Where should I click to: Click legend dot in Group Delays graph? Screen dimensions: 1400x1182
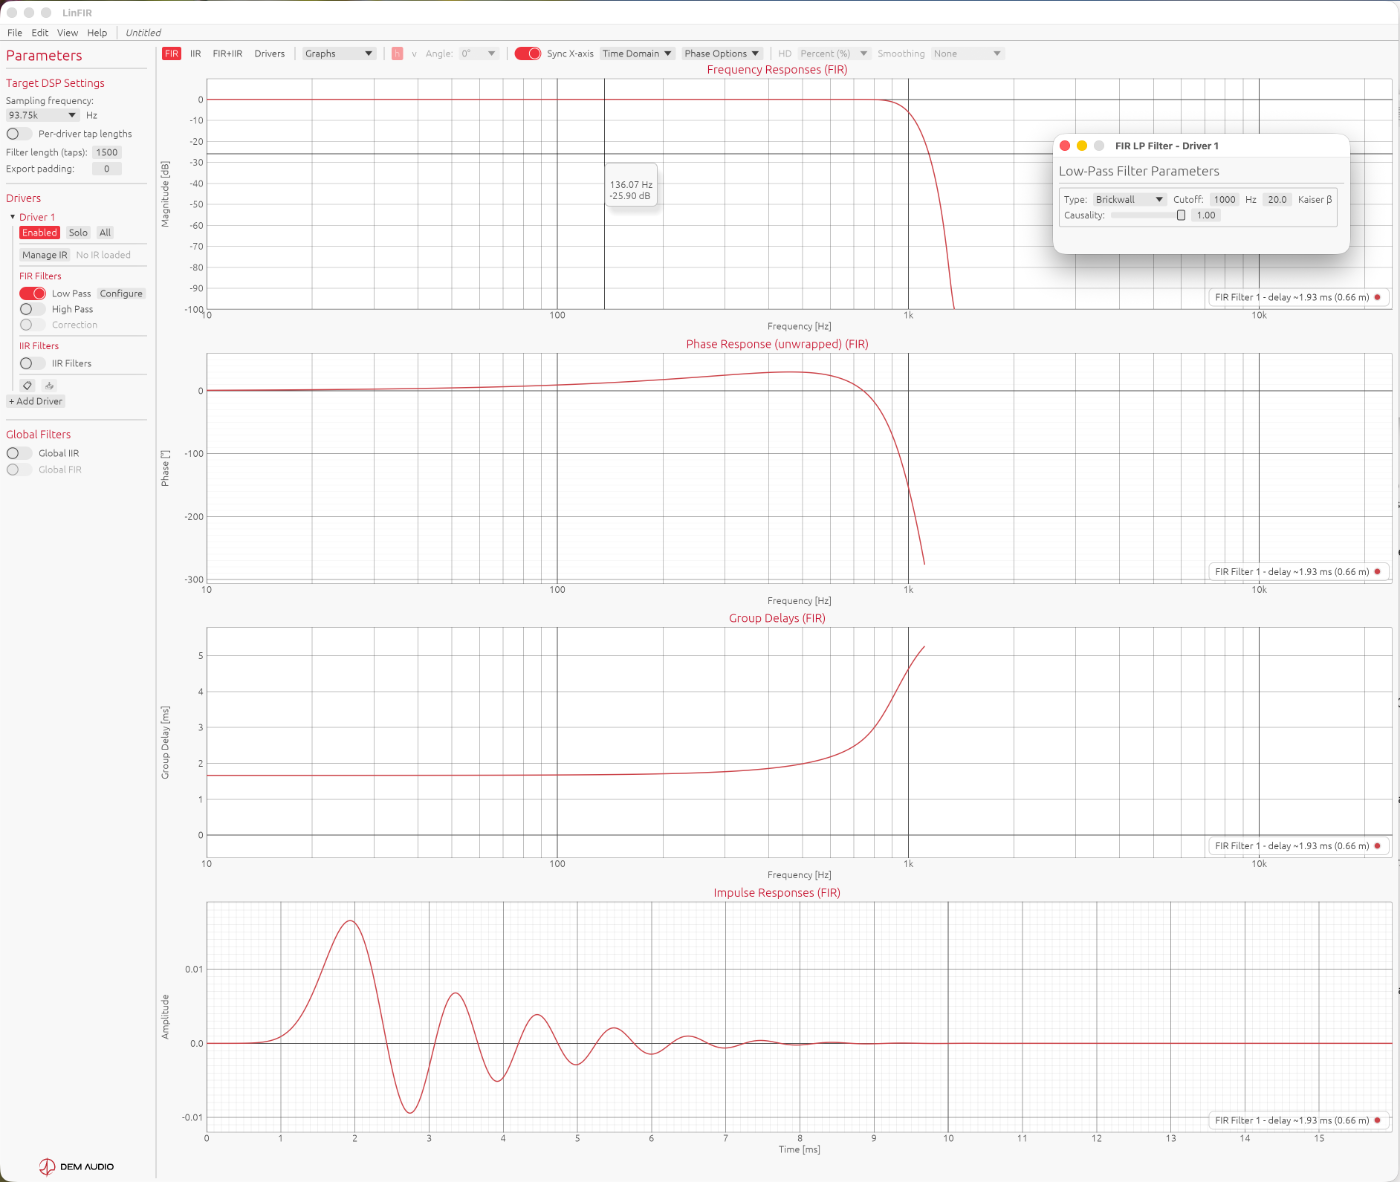(x=1377, y=846)
